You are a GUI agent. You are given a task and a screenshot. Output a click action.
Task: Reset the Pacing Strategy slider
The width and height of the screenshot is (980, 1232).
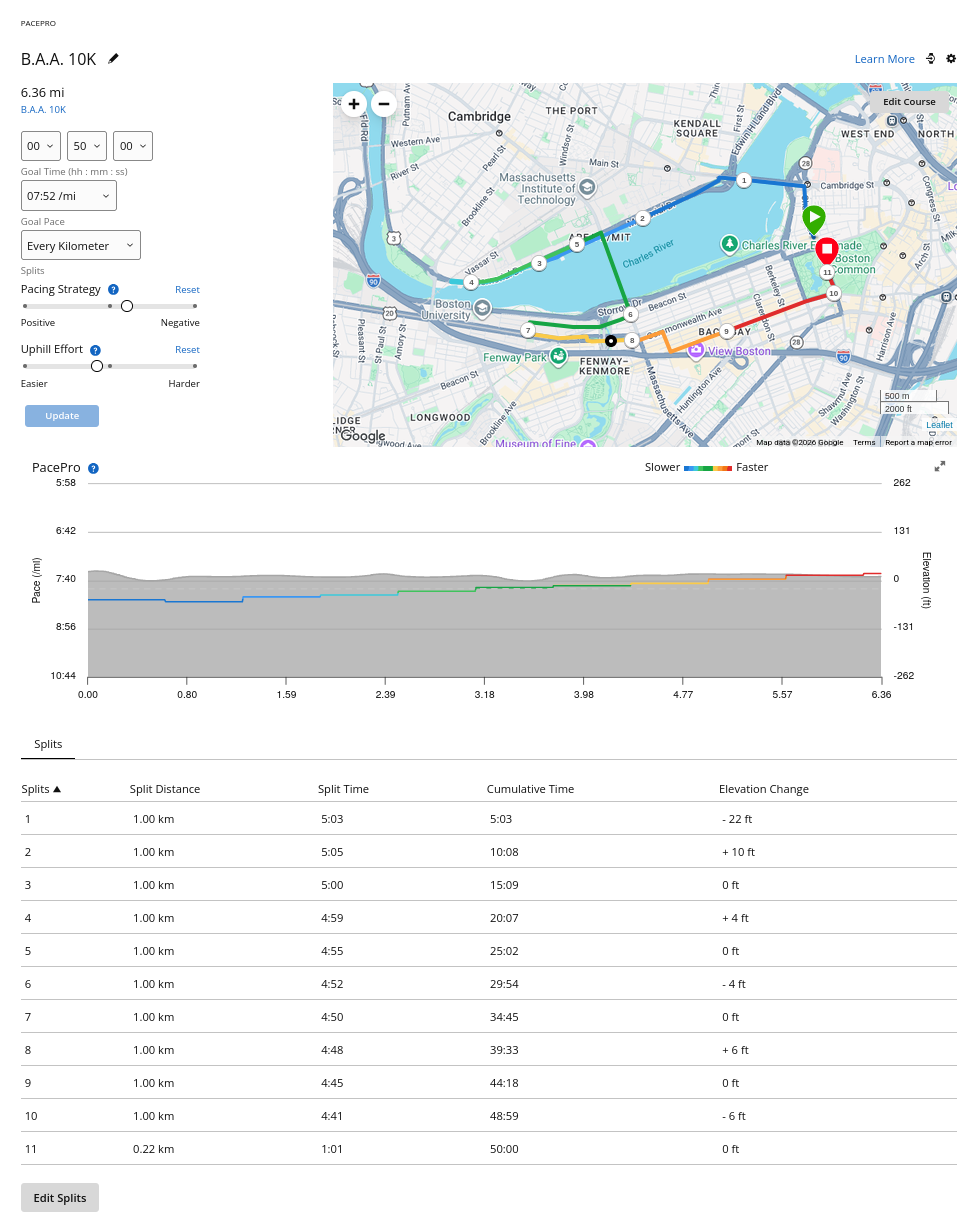tap(187, 290)
